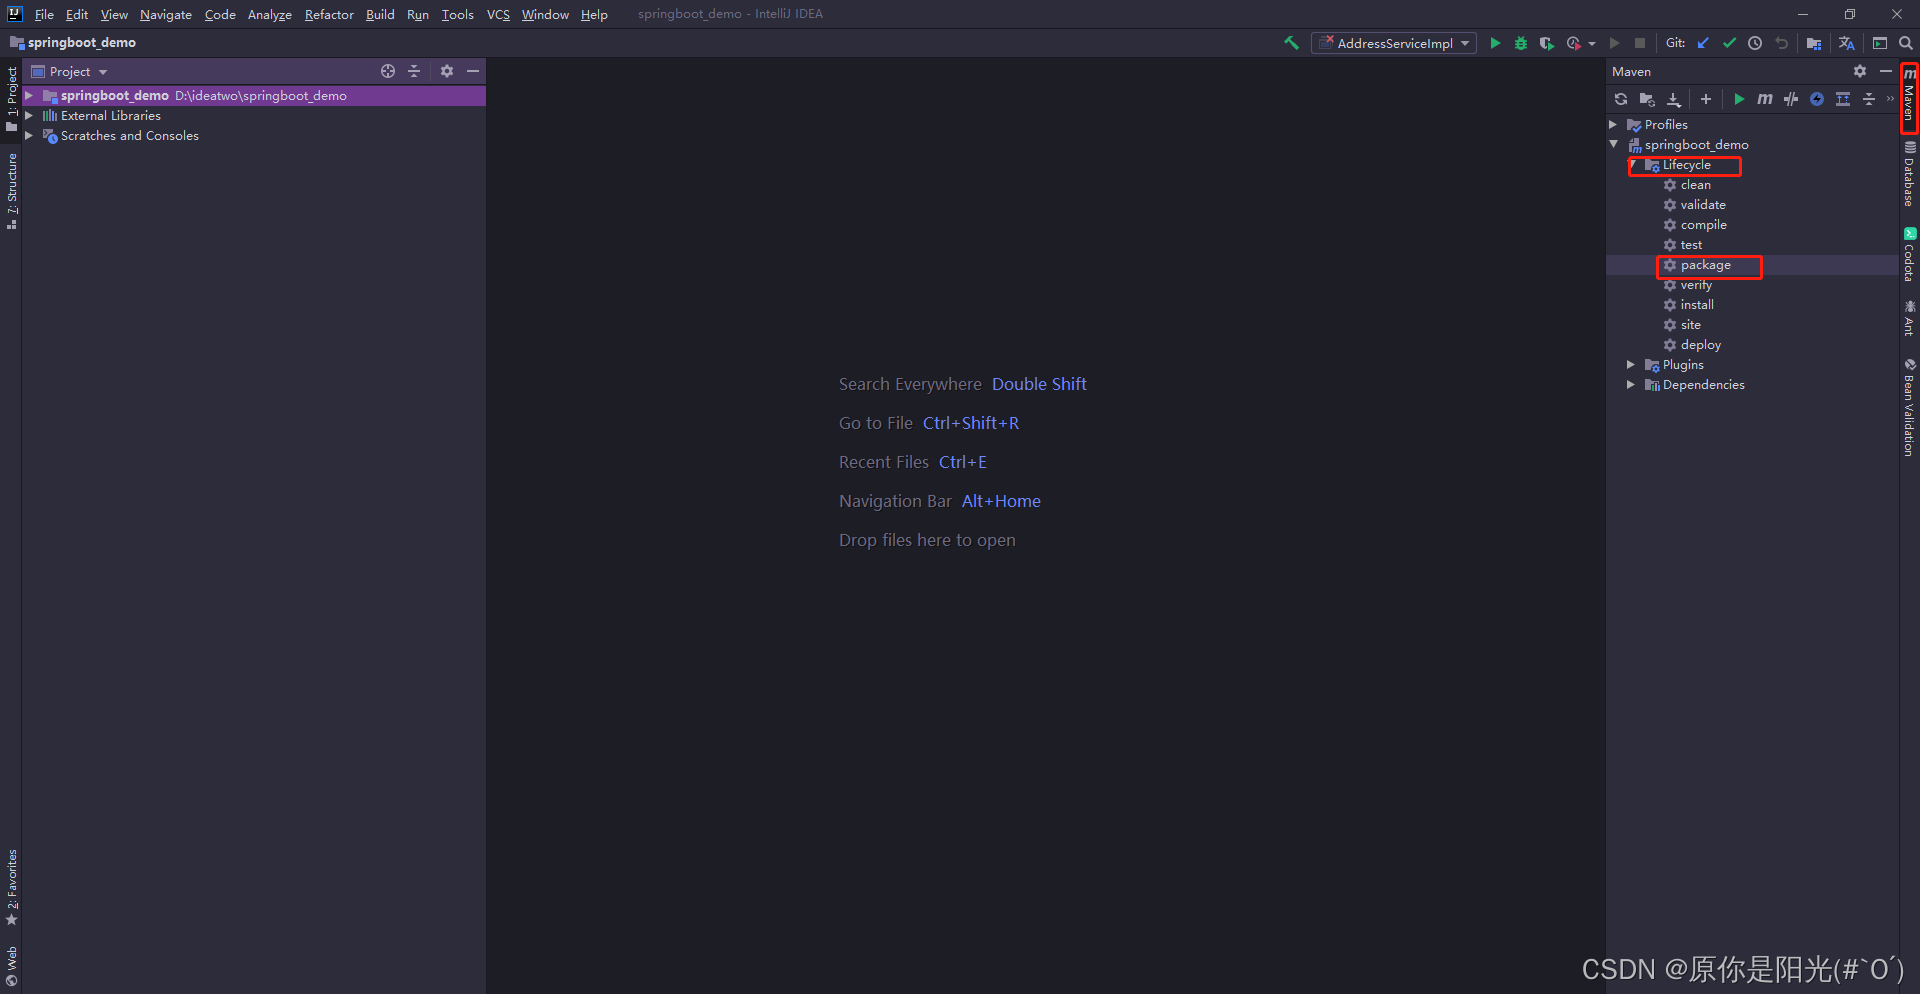
Task: Run Maven Build green play icon
Action: [1739, 99]
